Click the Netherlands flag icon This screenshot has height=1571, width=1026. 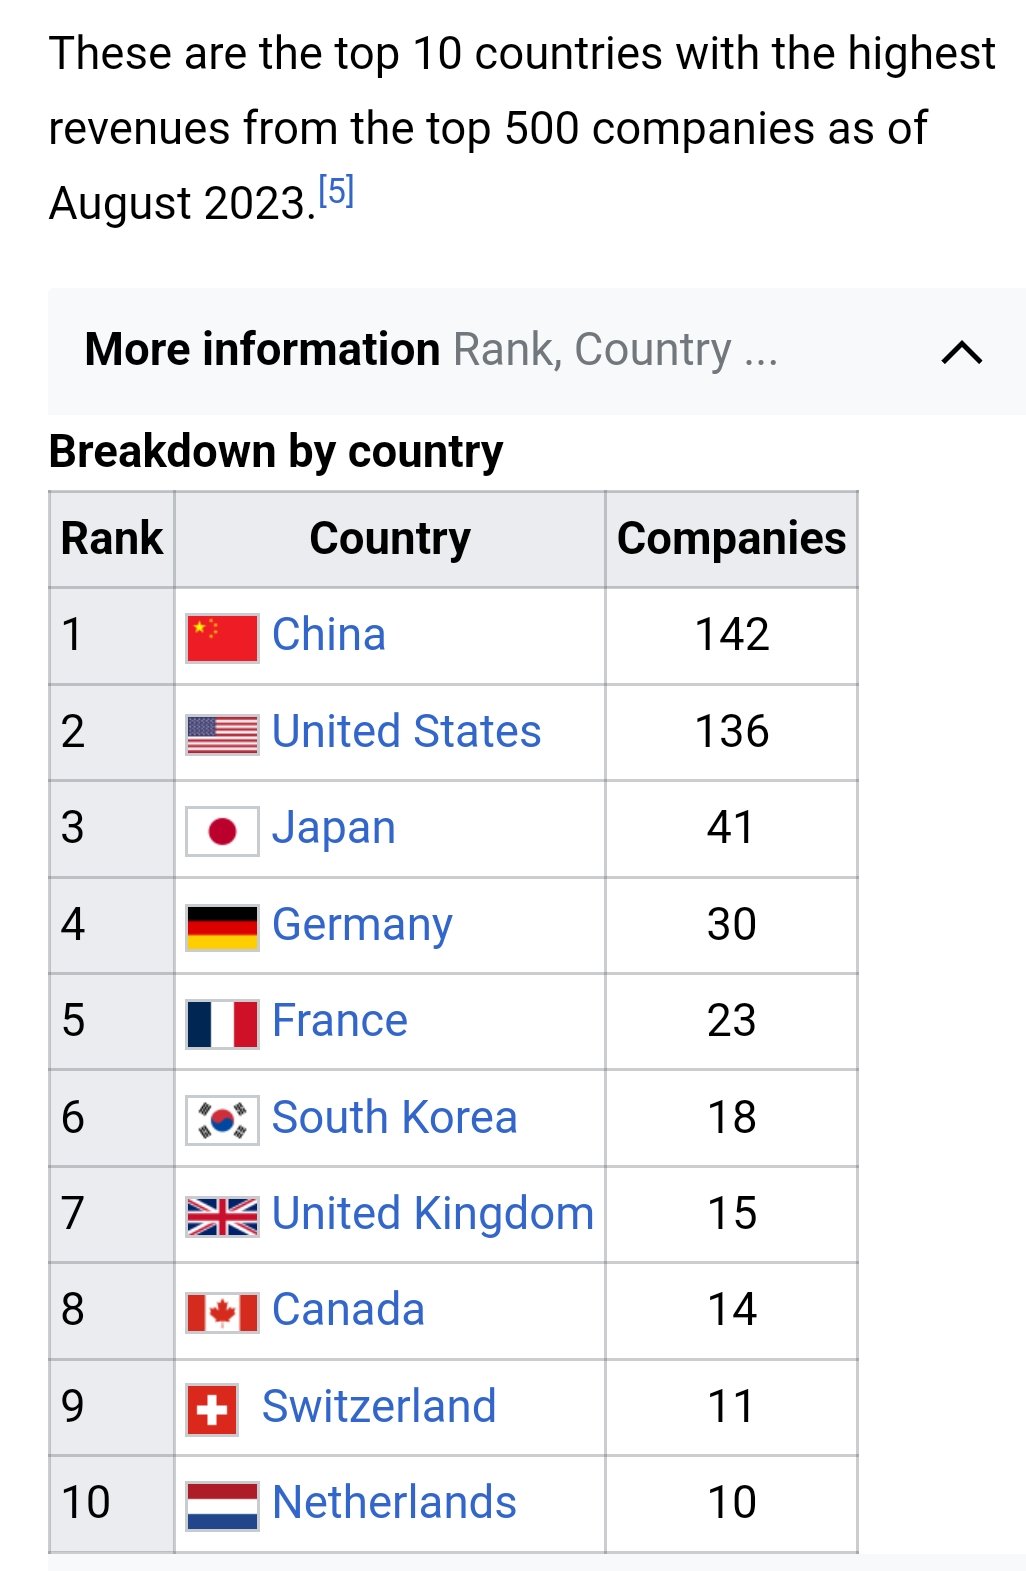coord(222,1505)
